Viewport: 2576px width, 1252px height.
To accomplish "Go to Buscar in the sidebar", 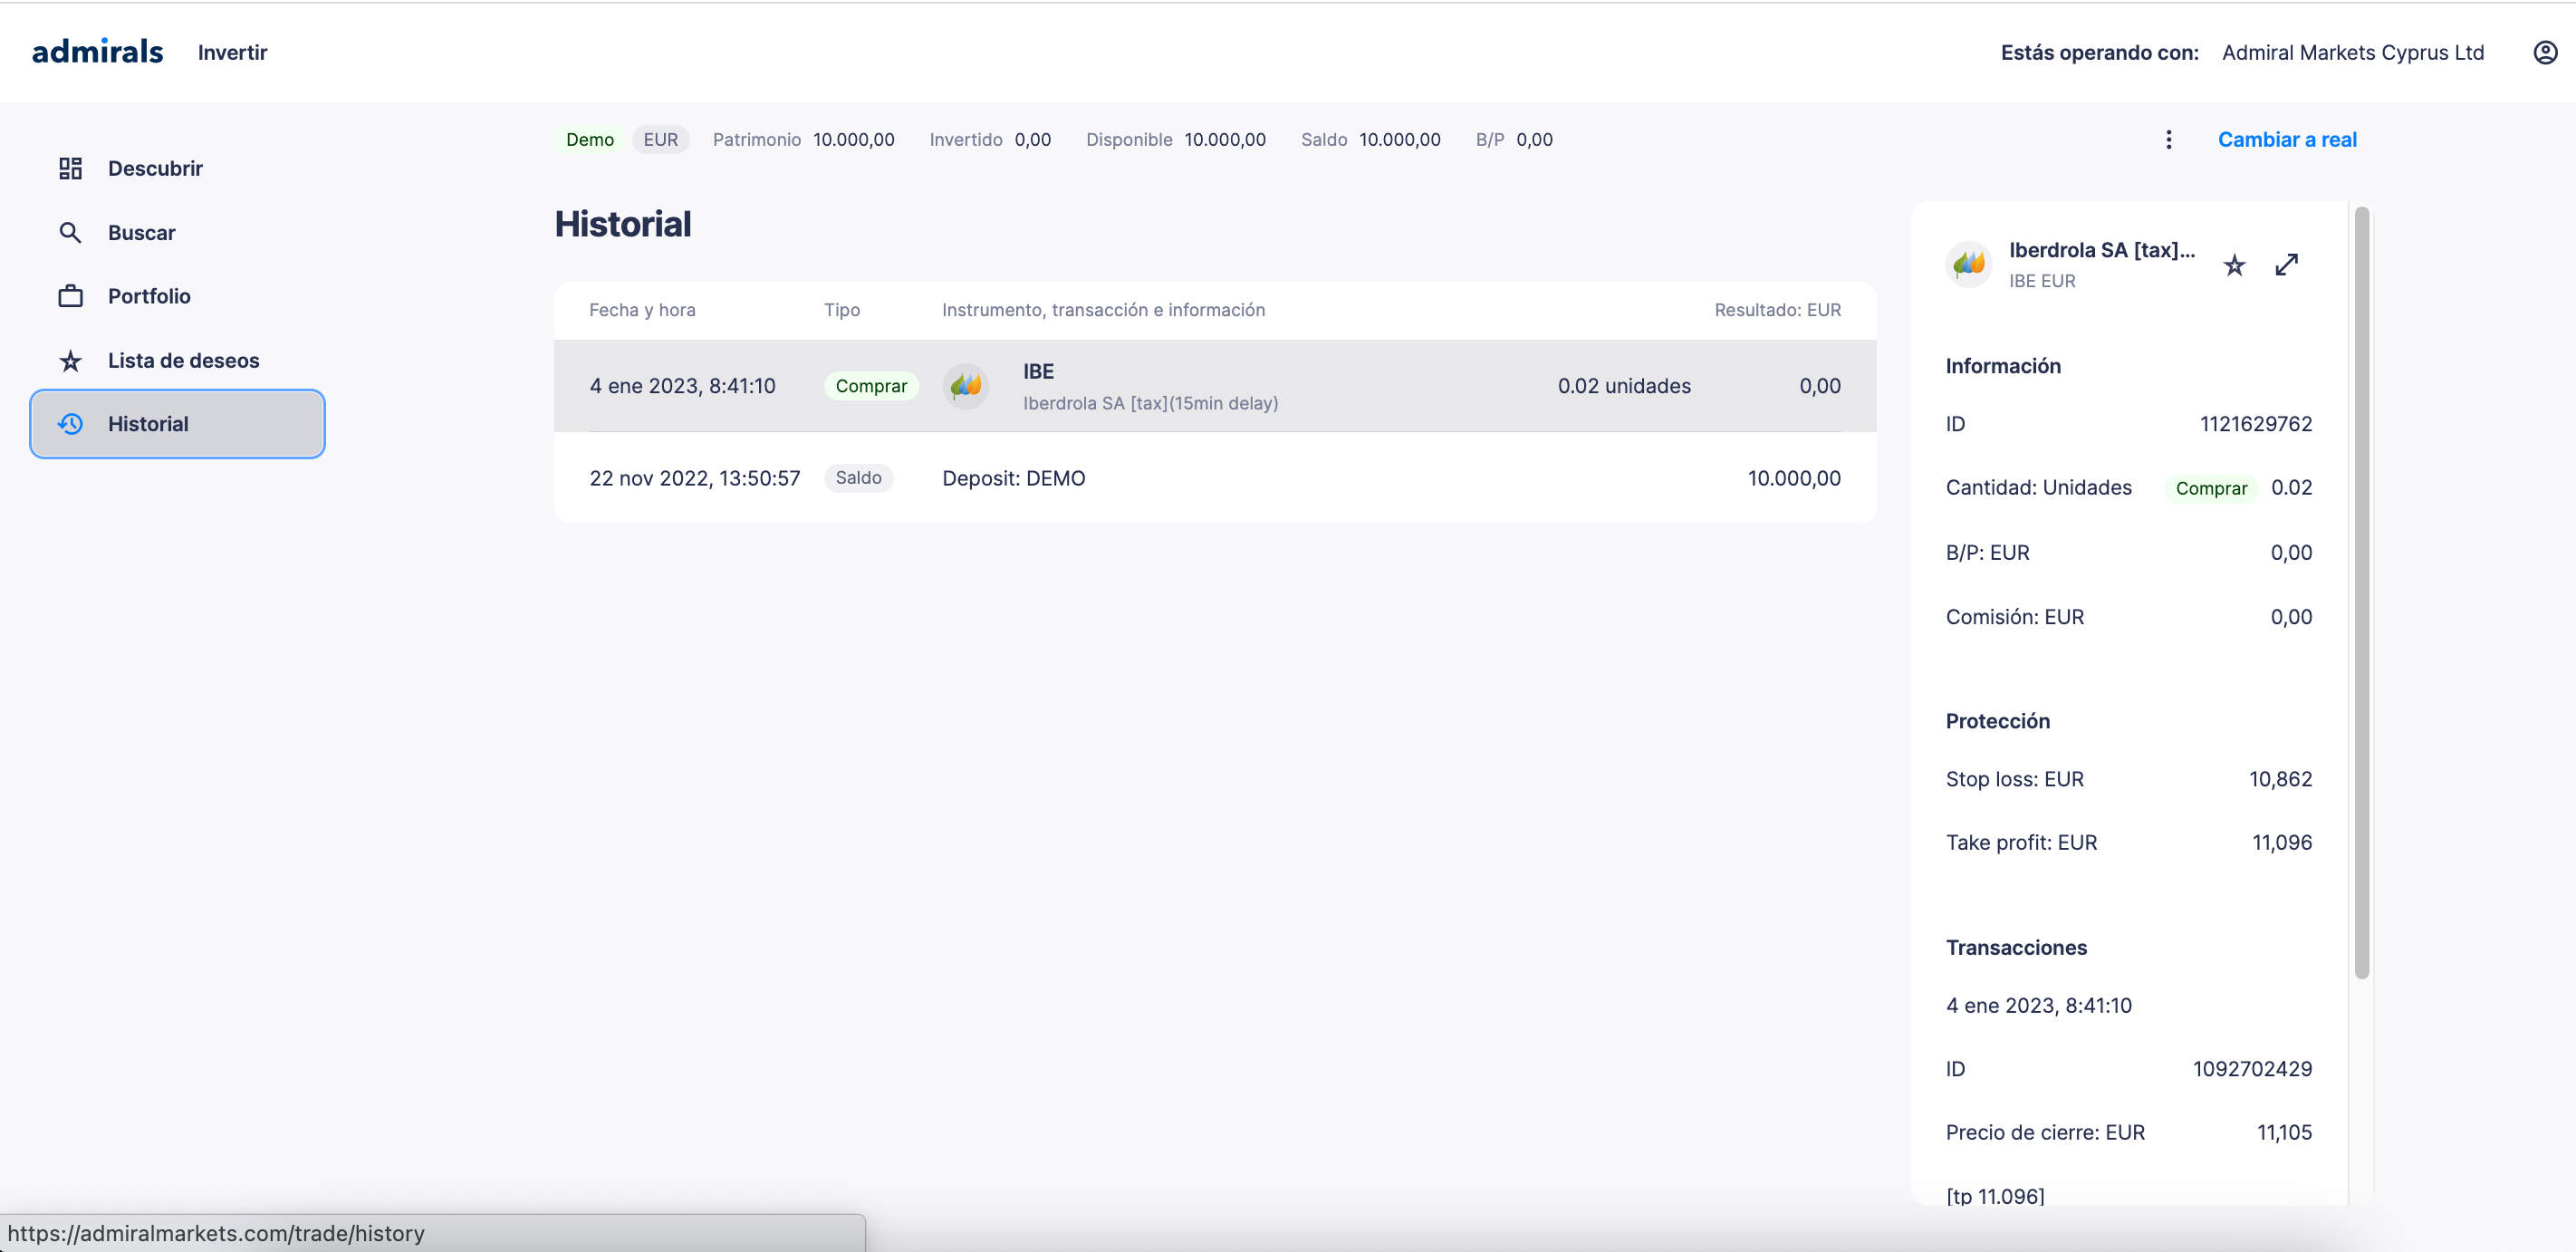I will point(177,232).
